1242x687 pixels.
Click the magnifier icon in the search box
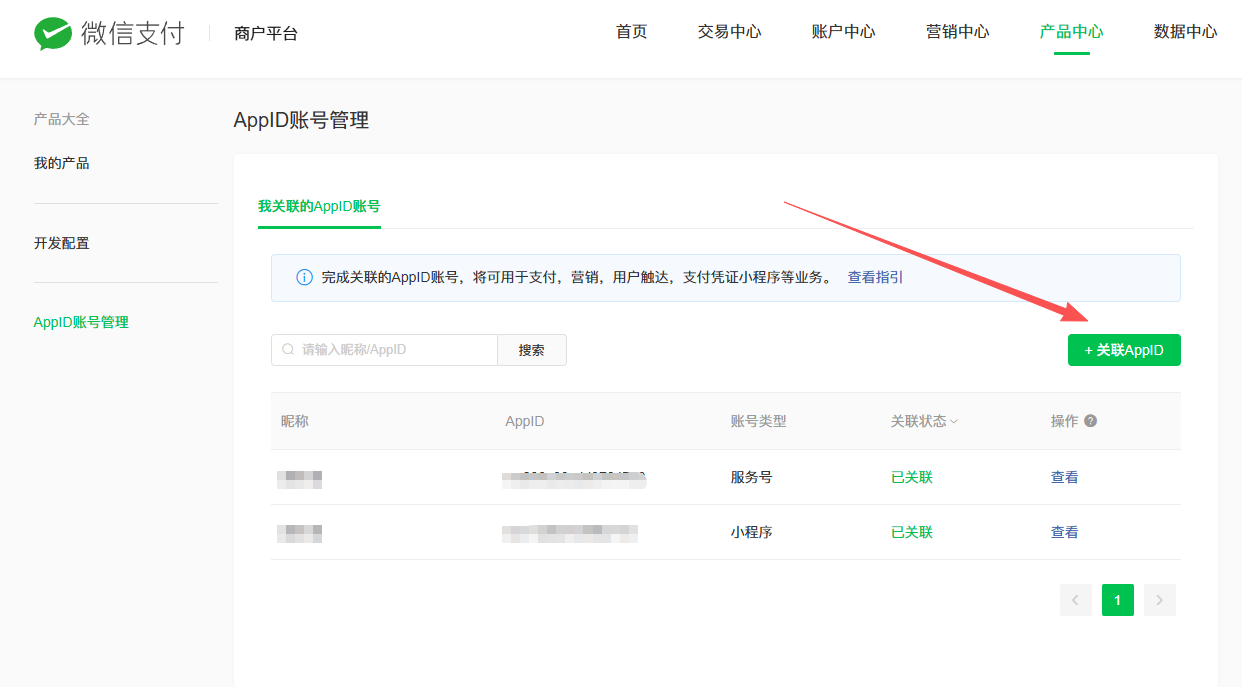click(x=288, y=350)
